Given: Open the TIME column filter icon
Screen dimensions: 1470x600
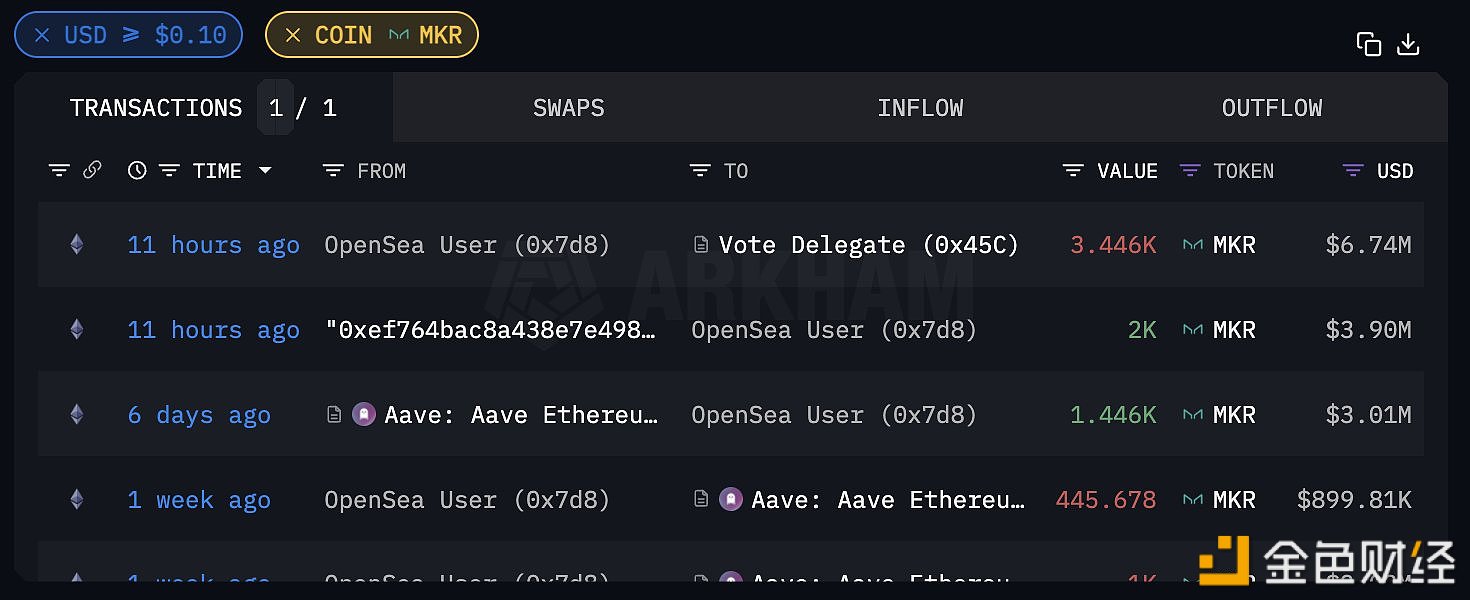Looking at the screenshot, I should coord(170,171).
